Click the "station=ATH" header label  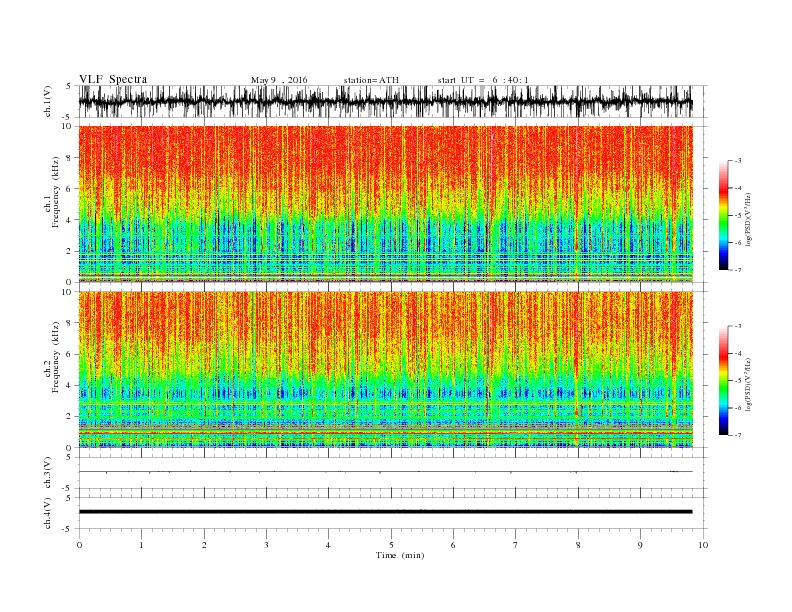pos(371,80)
